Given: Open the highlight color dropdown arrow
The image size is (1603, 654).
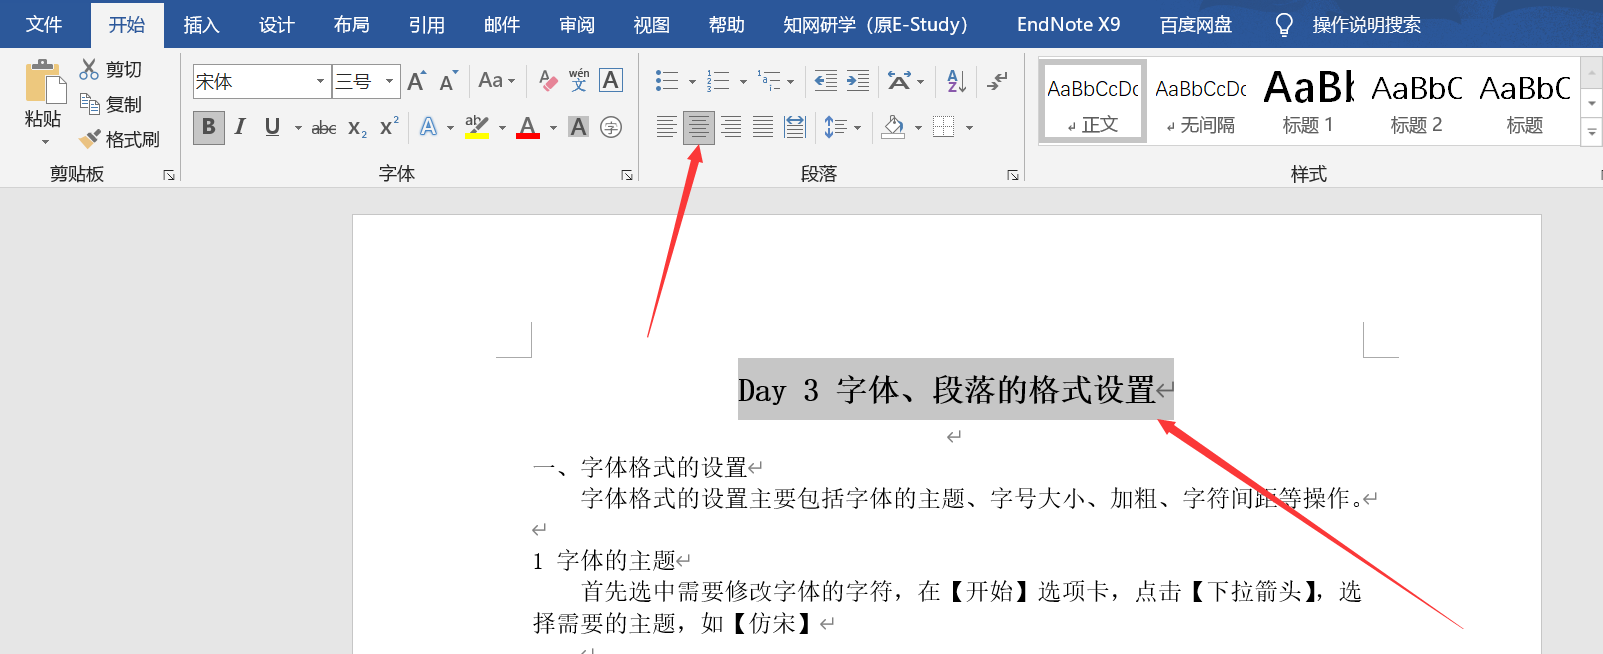Looking at the screenshot, I should (x=502, y=128).
